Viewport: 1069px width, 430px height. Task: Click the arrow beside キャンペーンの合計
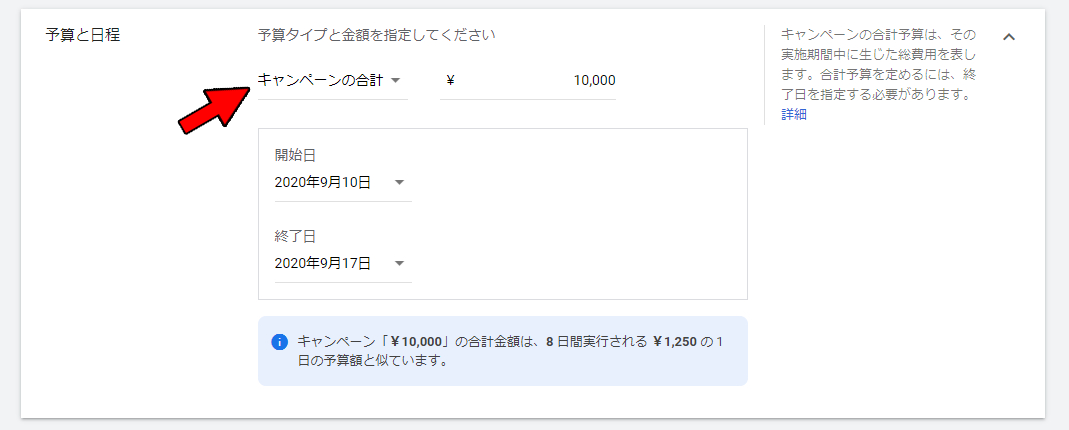[x=395, y=80]
